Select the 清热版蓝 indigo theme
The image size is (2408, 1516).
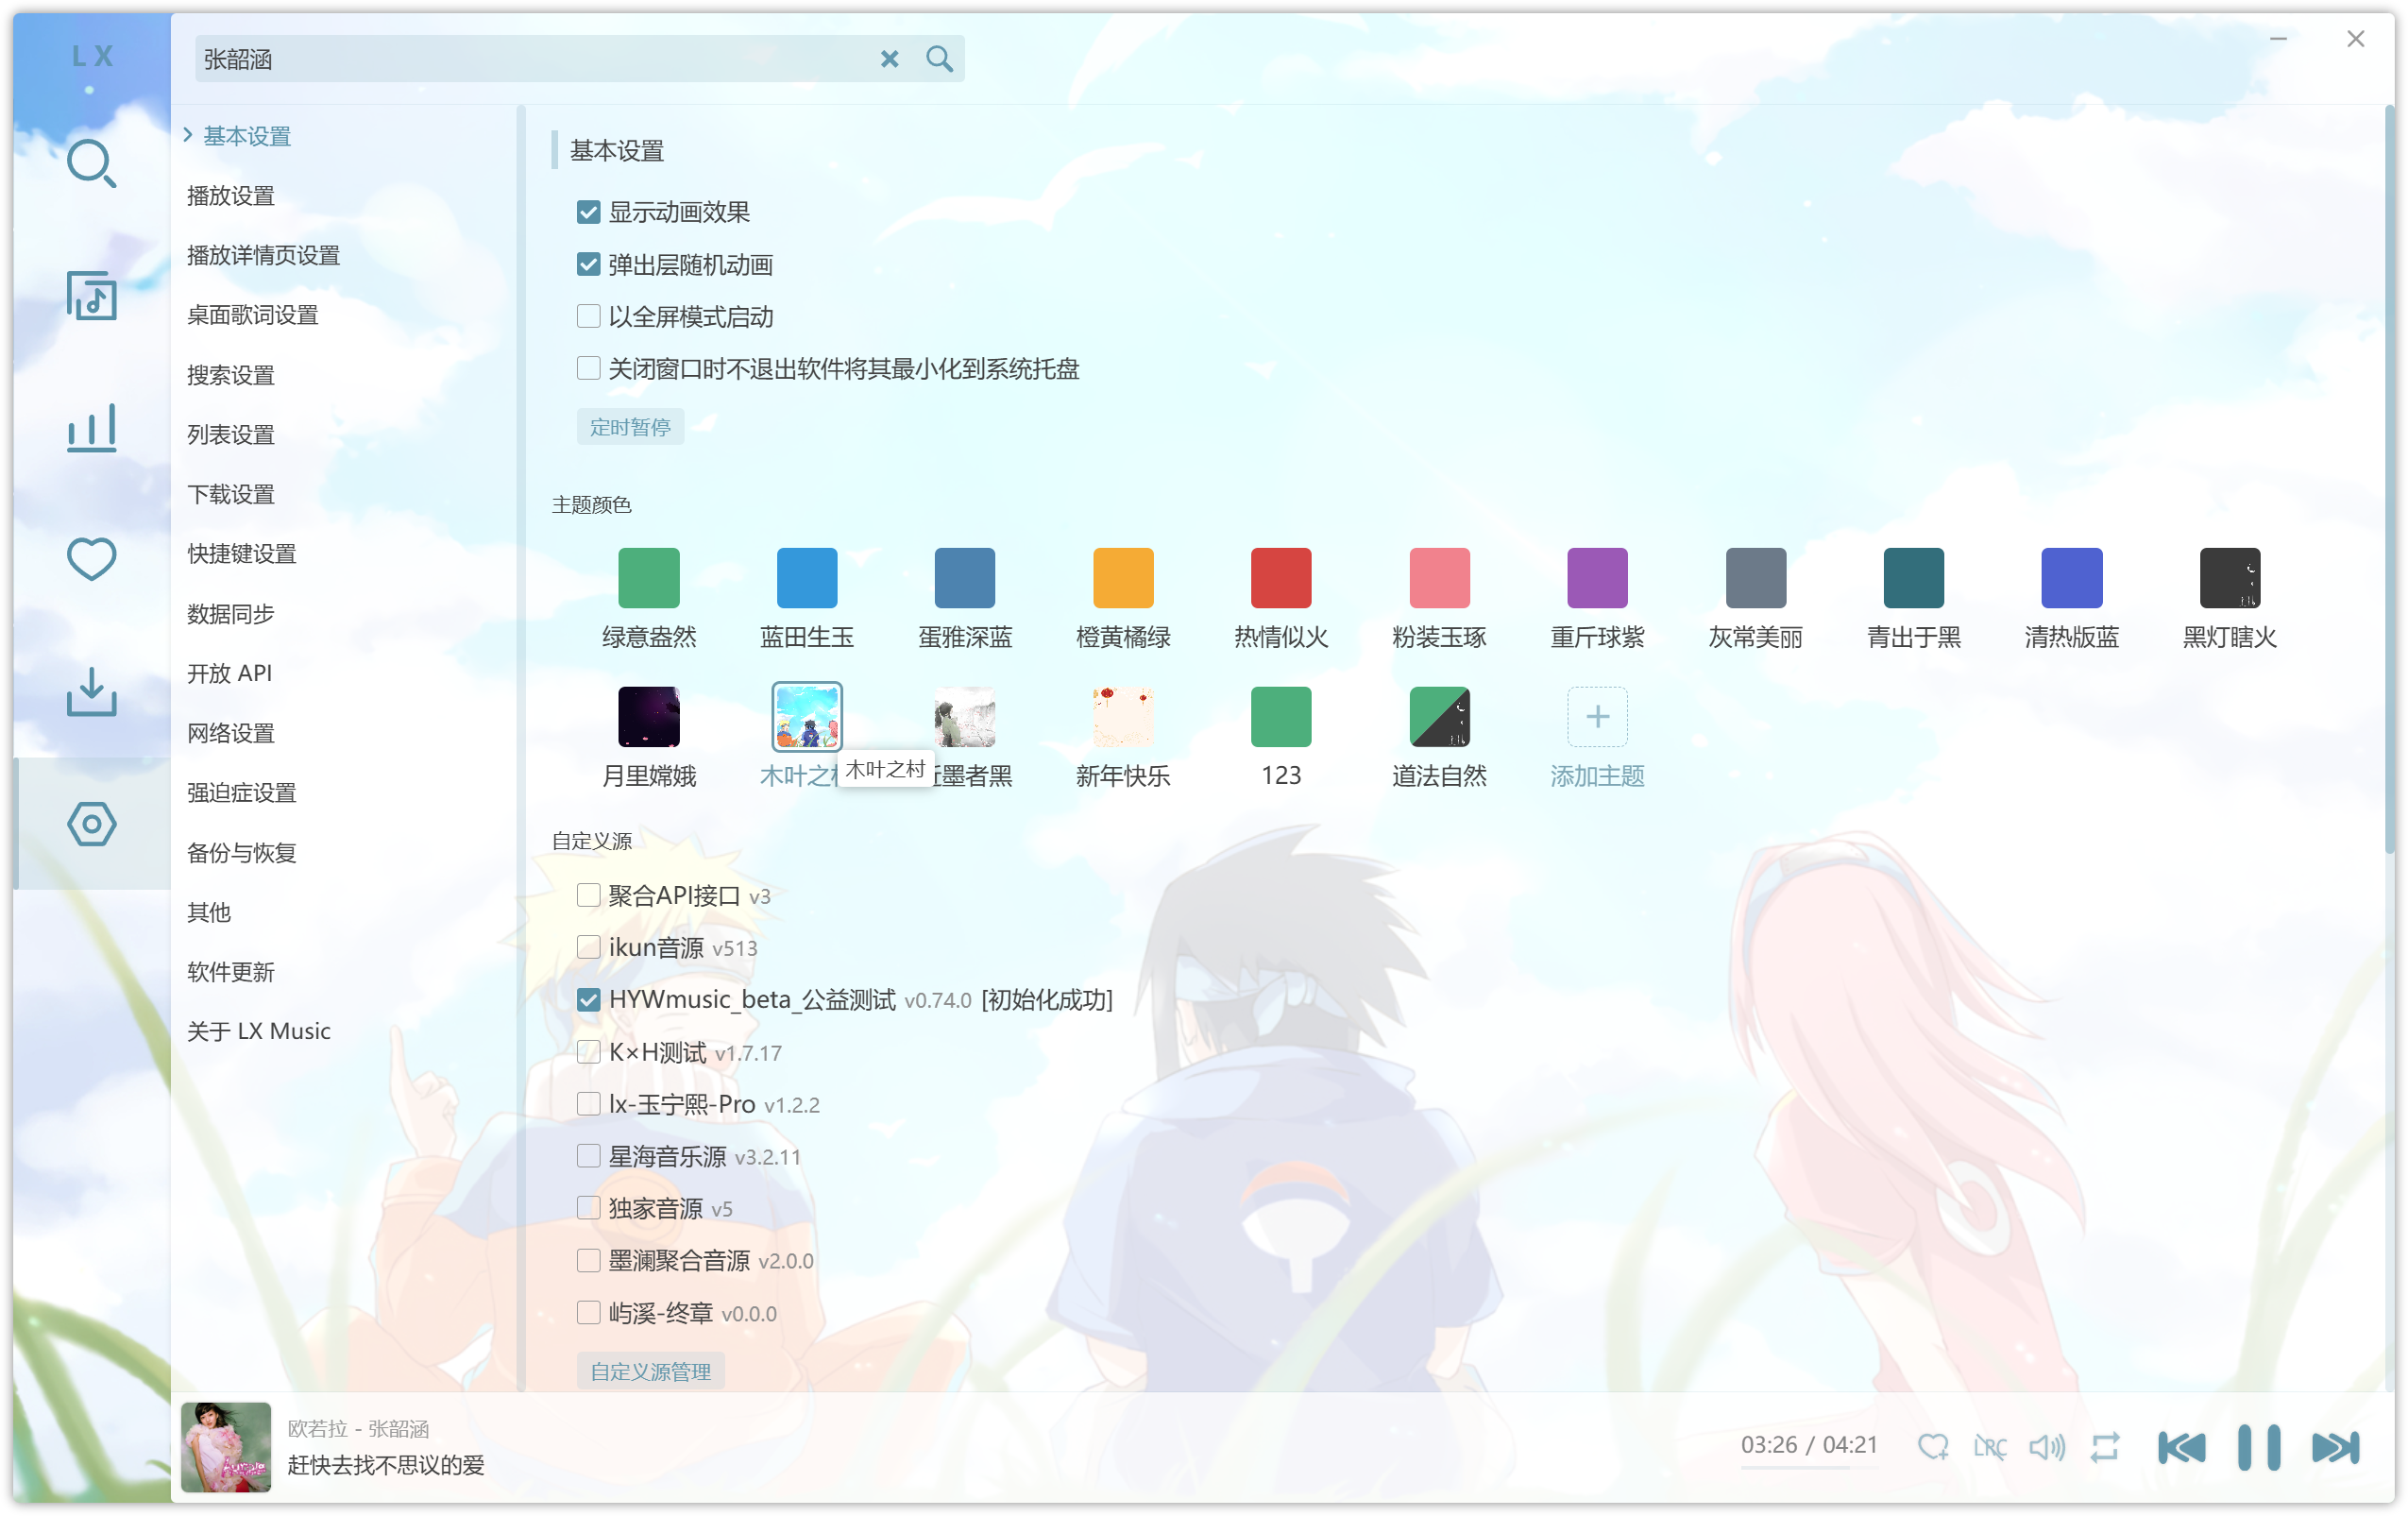click(2072, 577)
